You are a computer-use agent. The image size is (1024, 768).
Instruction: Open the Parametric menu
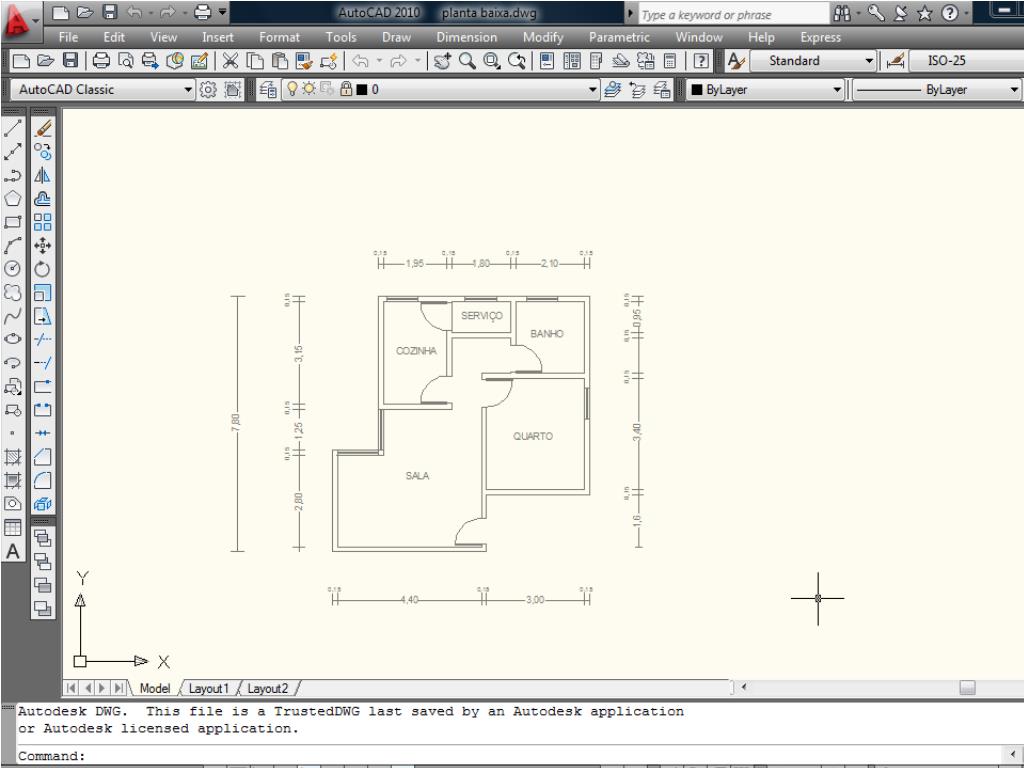pos(619,37)
